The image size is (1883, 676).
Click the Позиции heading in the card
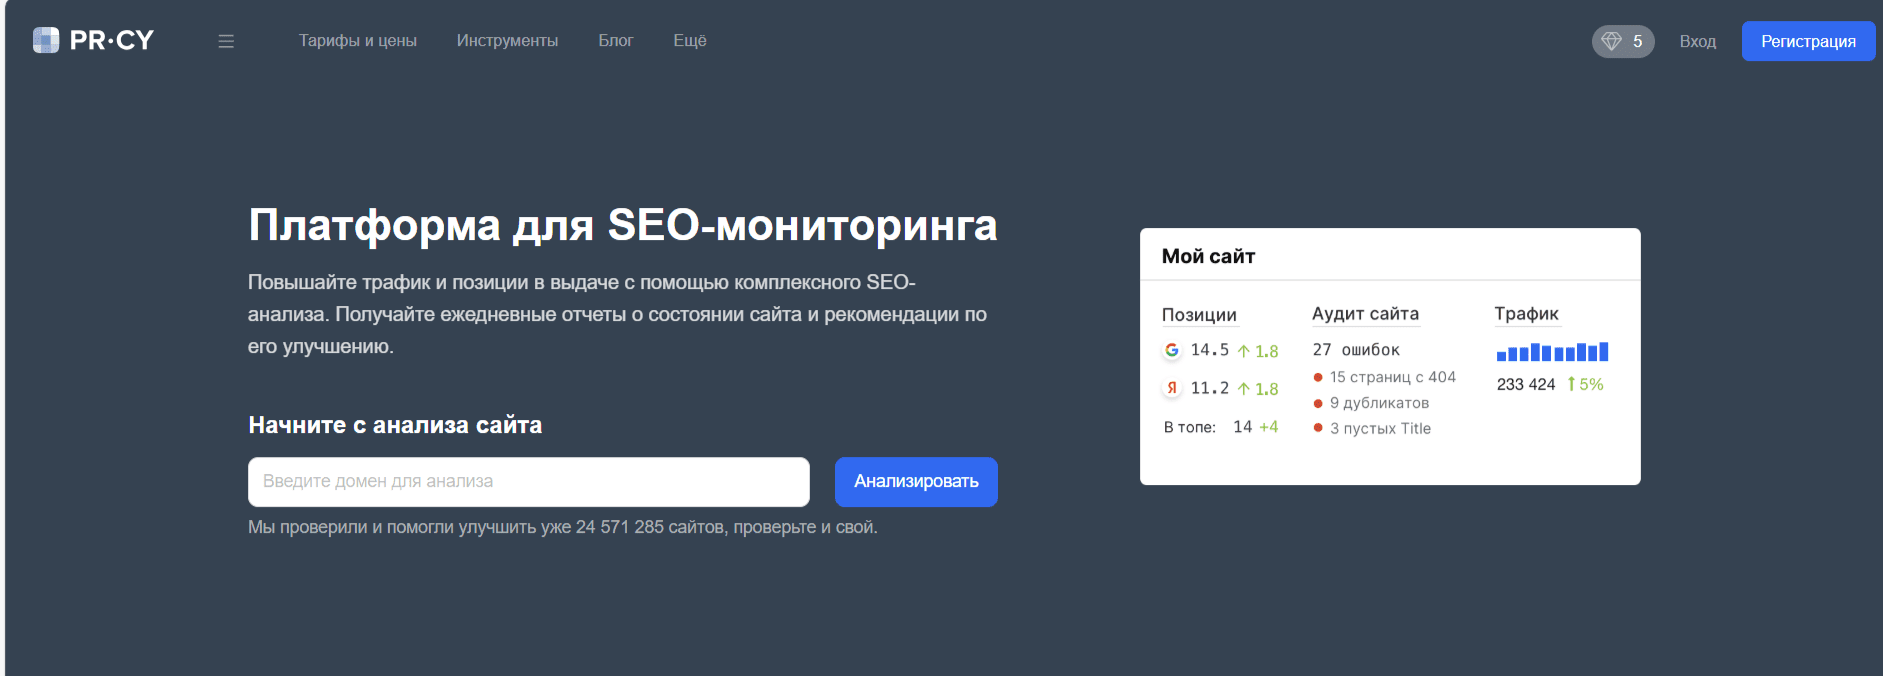pos(1199,315)
